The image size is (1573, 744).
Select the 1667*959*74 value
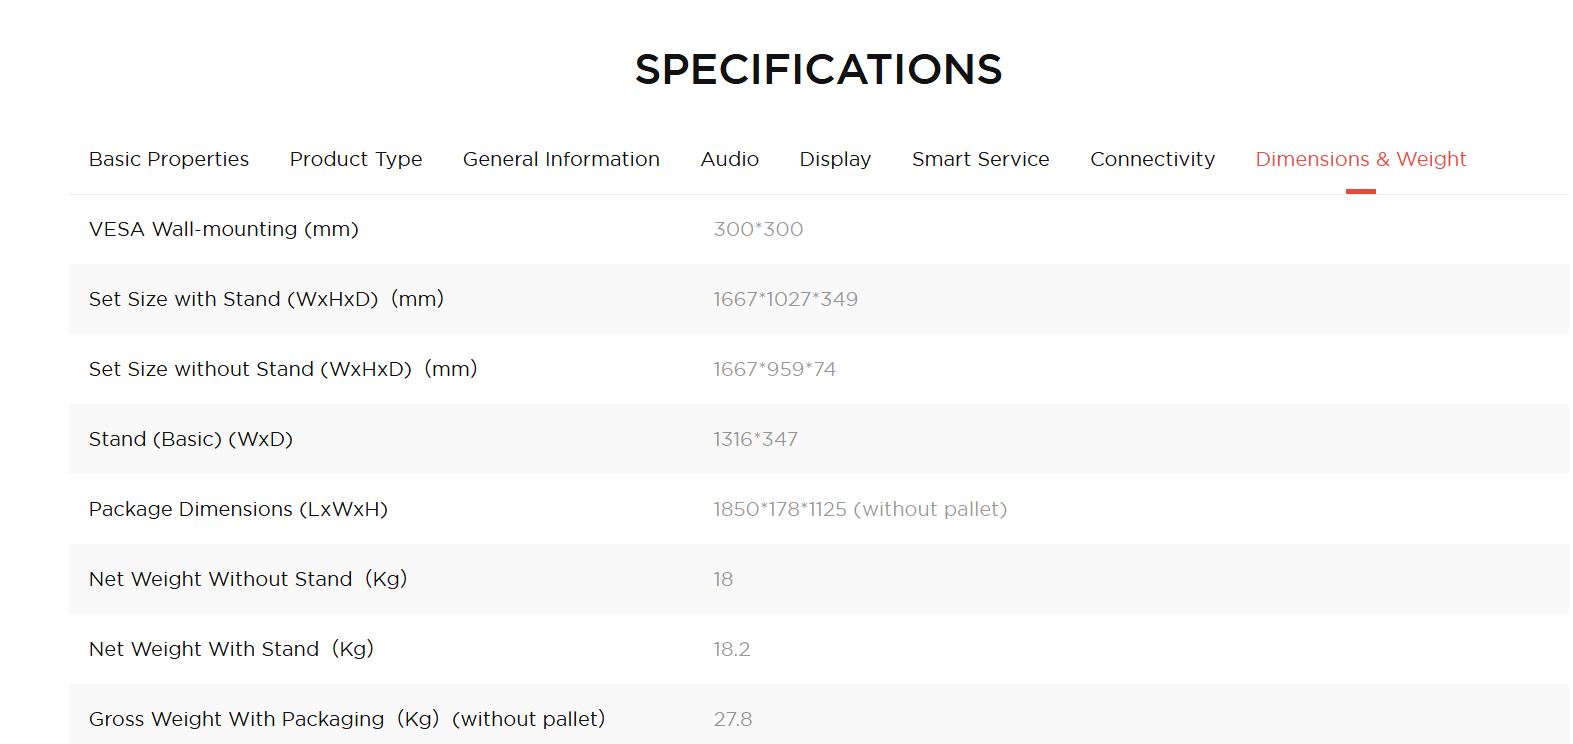774,369
